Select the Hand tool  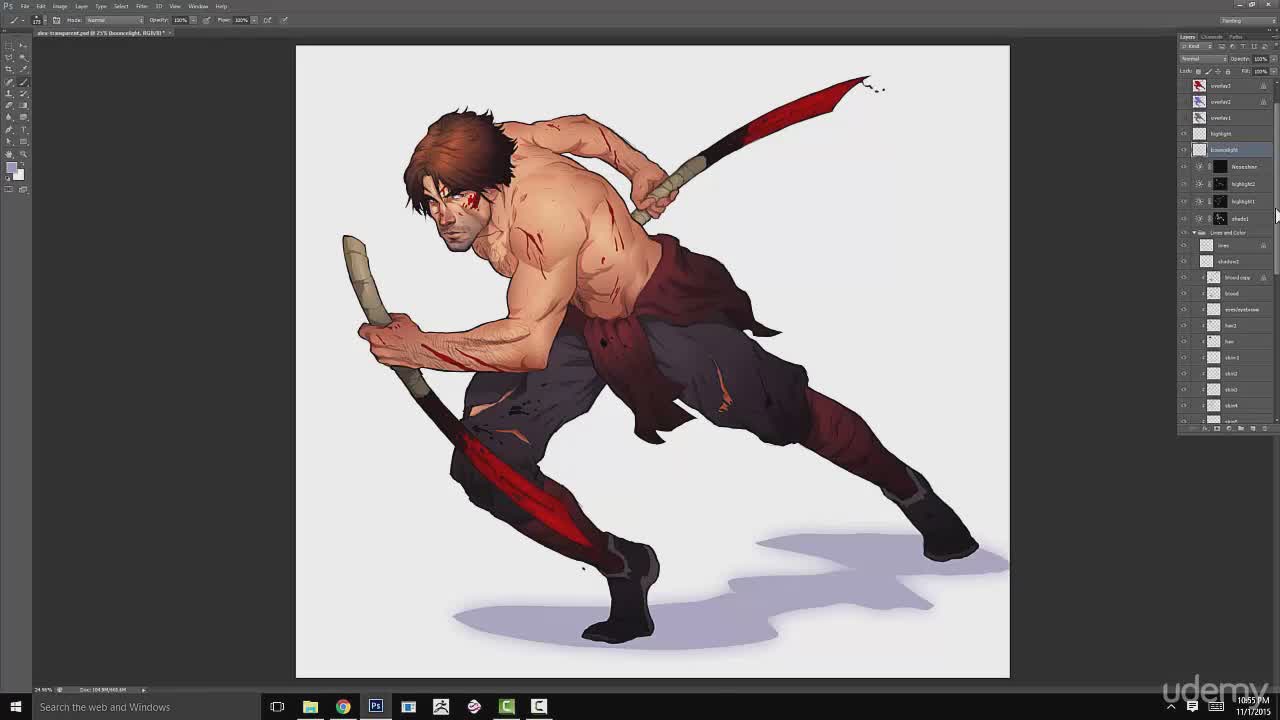coord(8,154)
